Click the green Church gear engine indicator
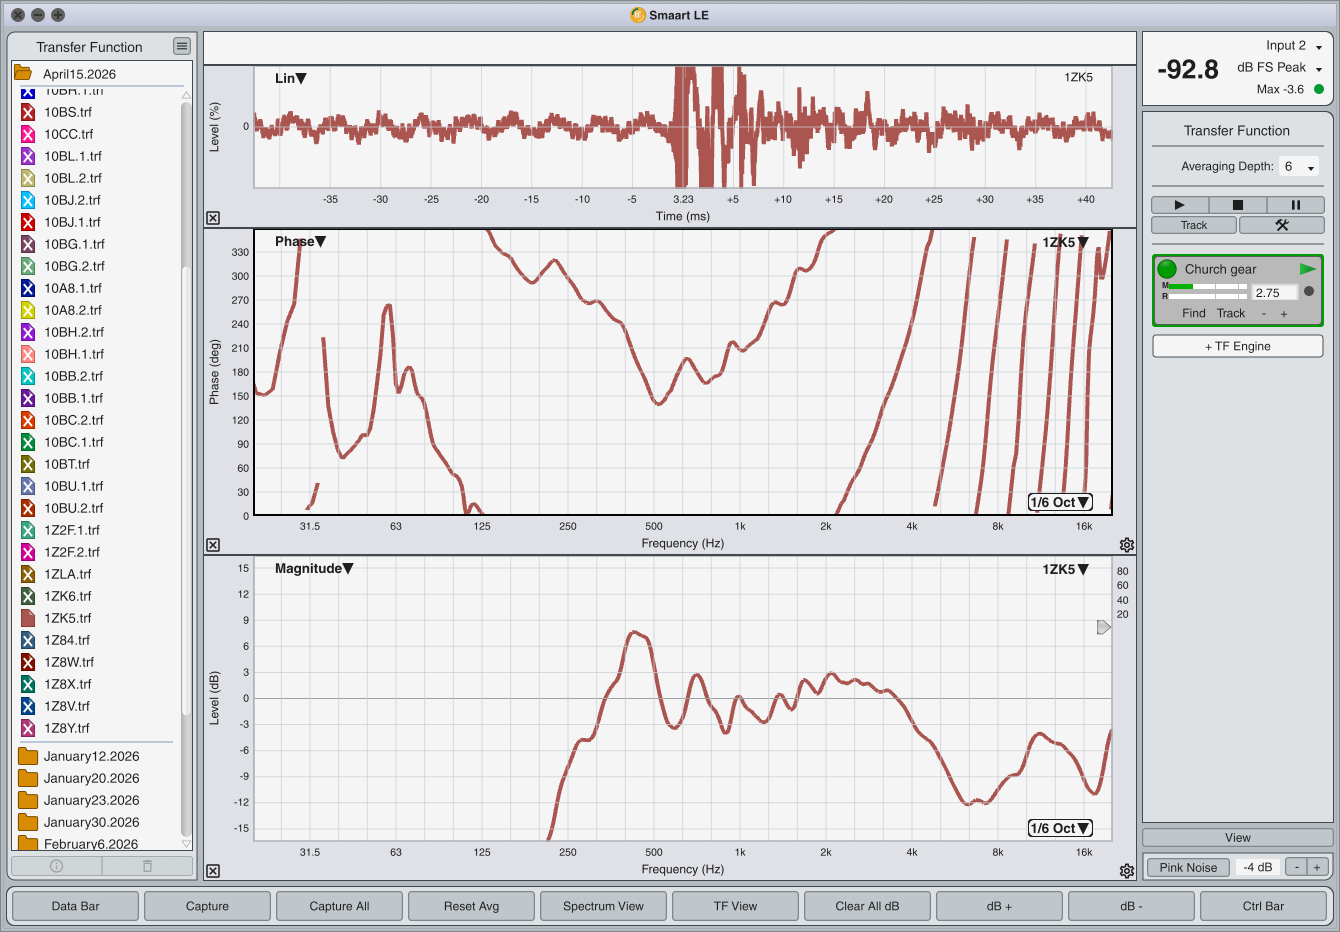Image resolution: width=1340 pixels, height=932 pixels. pos(1167,269)
